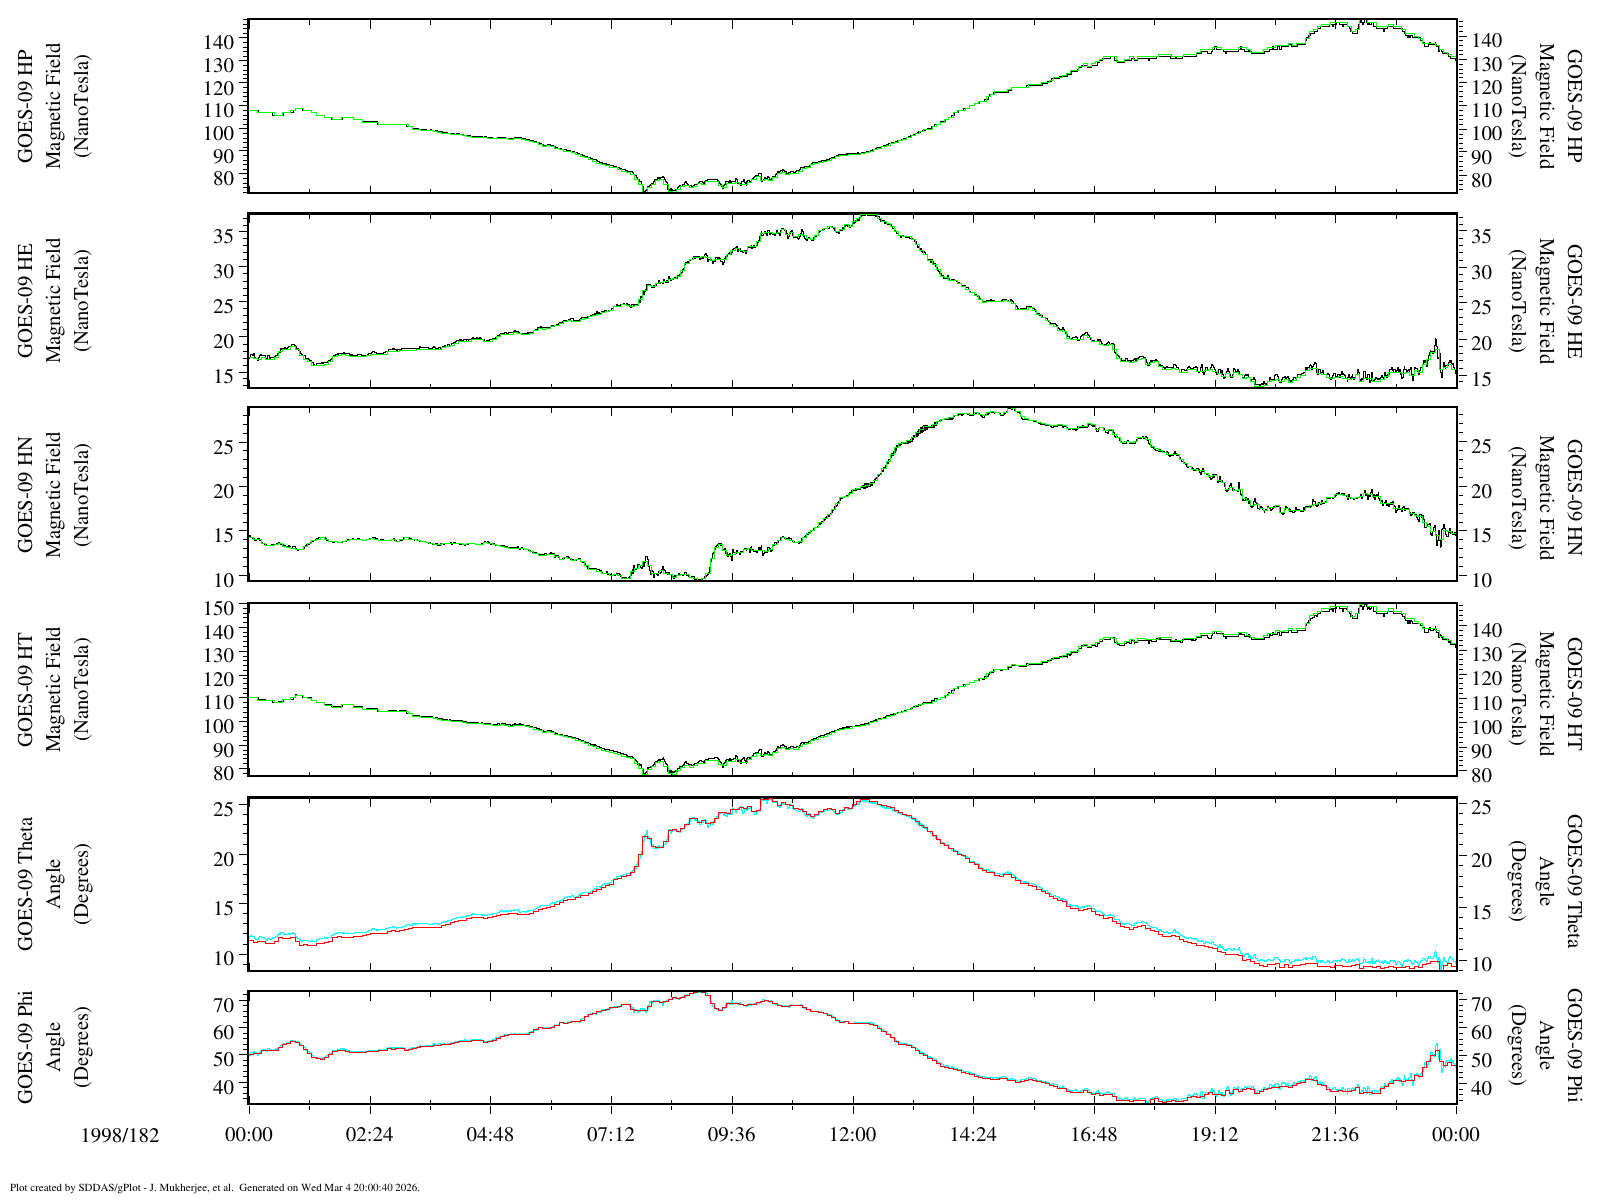
Task: Click "10" on the left GOES-09 HN axis
Action: click(x=223, y=578)
